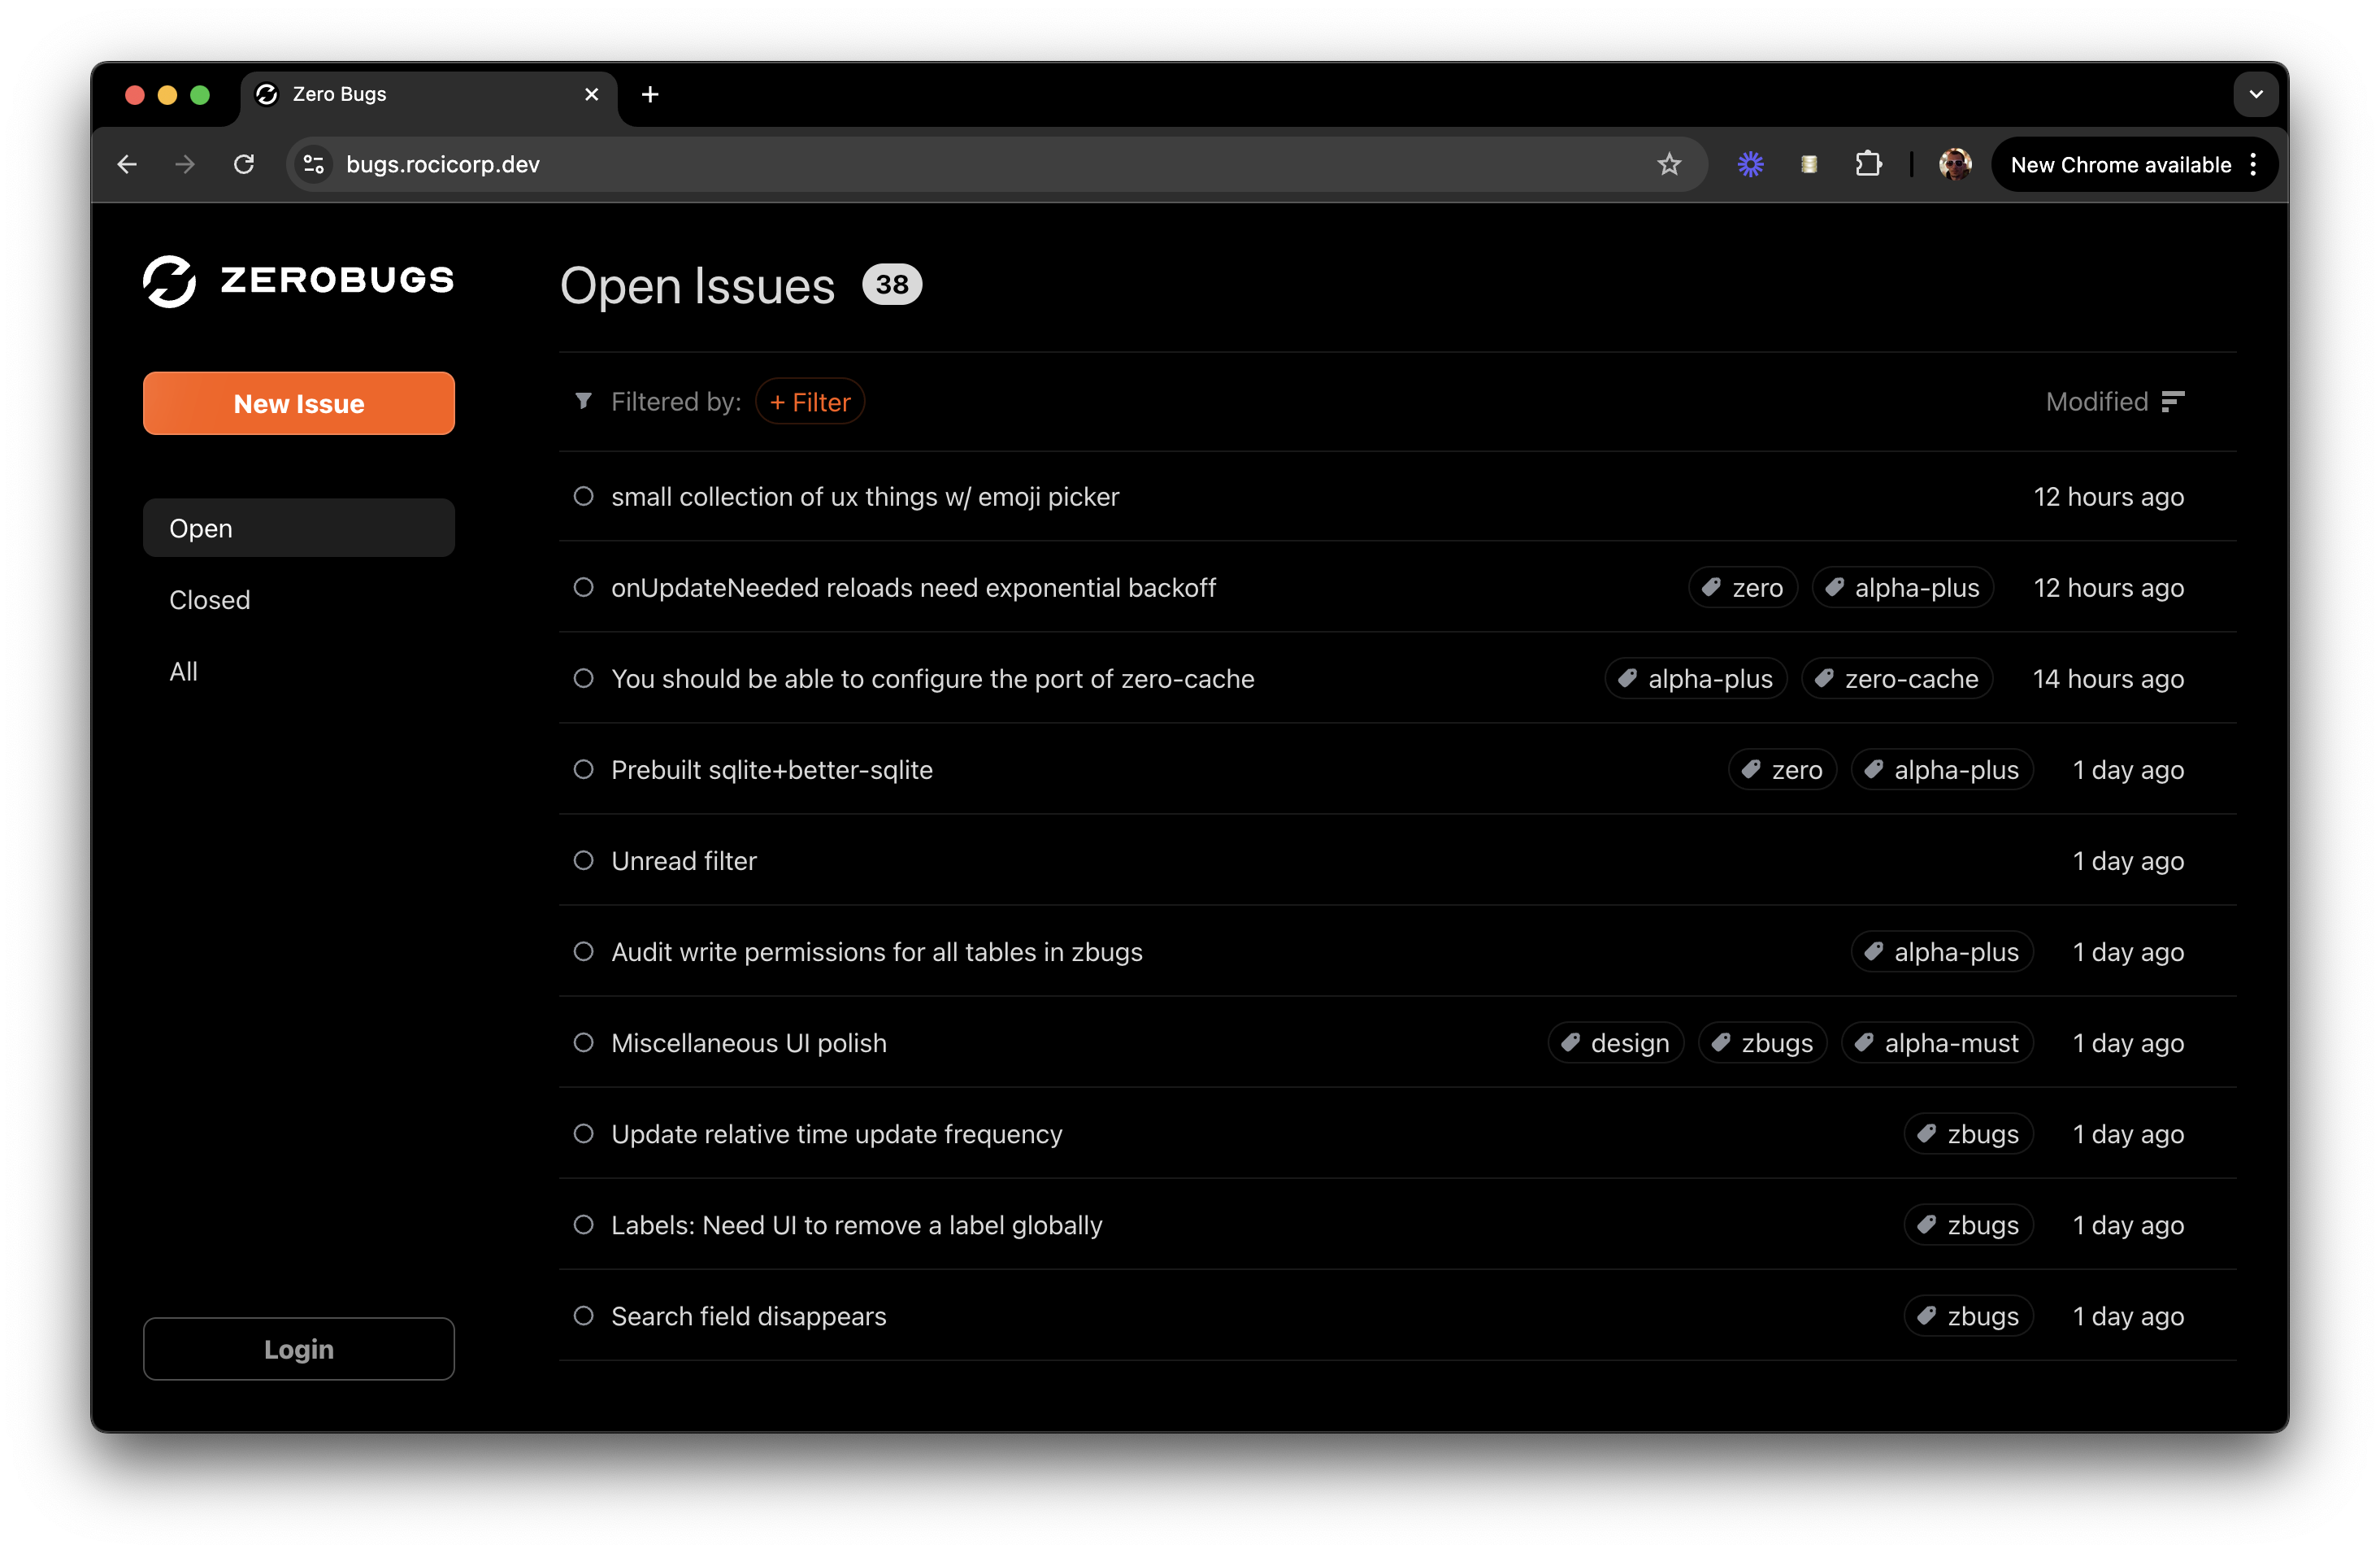Open the Chrome profile avatar

click(1954, 164)
